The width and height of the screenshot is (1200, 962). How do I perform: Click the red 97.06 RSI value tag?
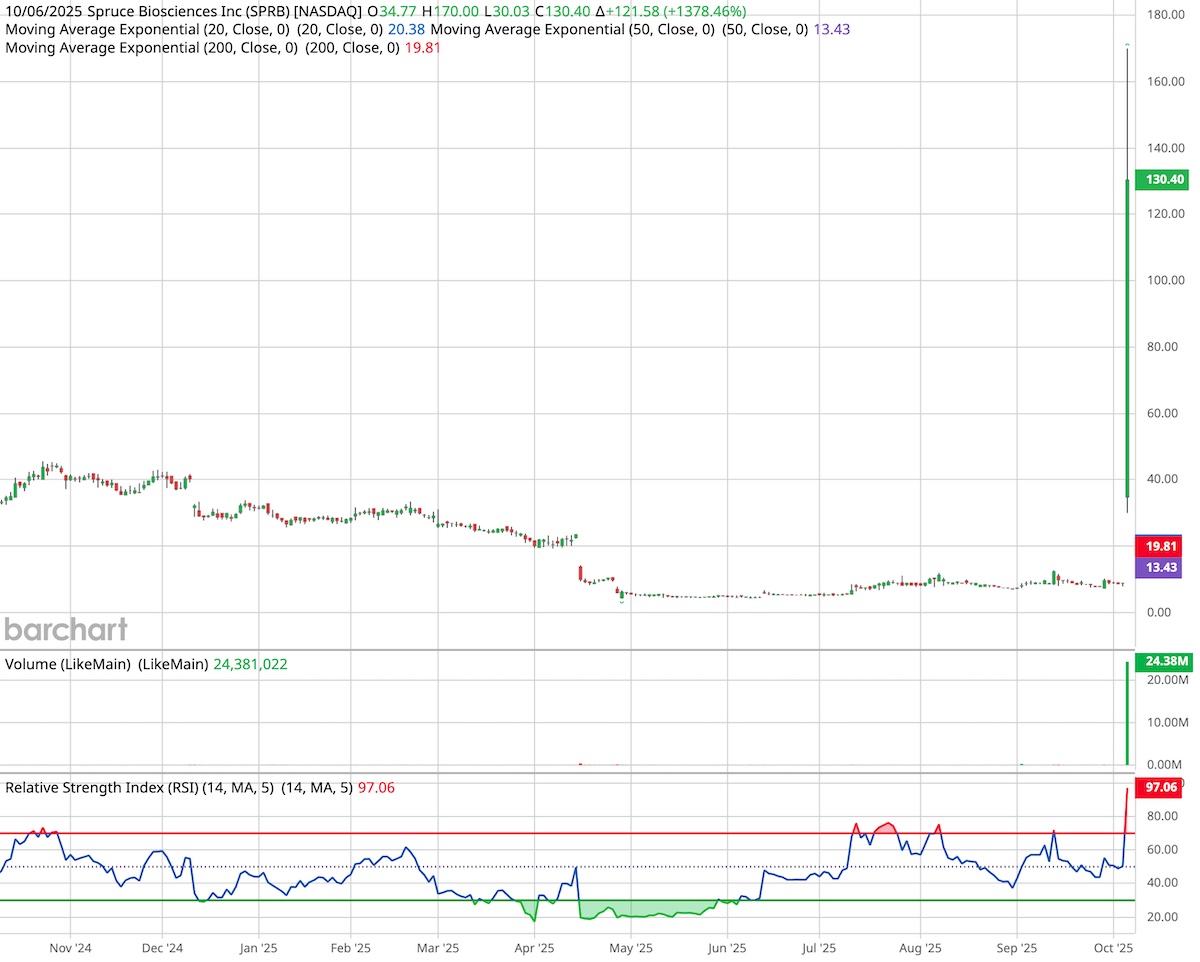[x=1160, y=787]
